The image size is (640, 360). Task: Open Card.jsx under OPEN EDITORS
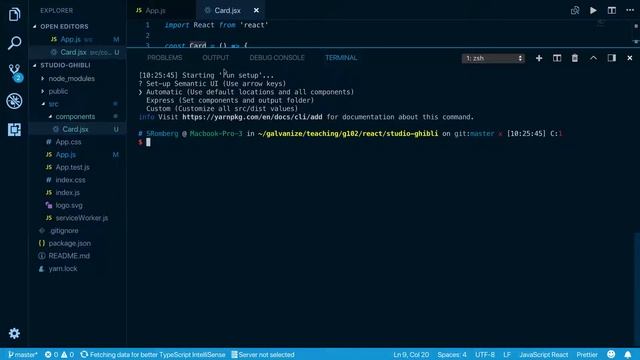[73, 52]
